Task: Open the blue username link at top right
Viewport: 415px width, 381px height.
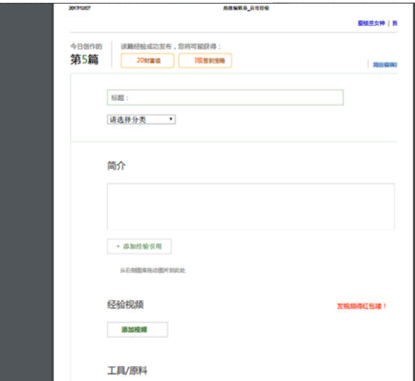Action: point(371,23)
